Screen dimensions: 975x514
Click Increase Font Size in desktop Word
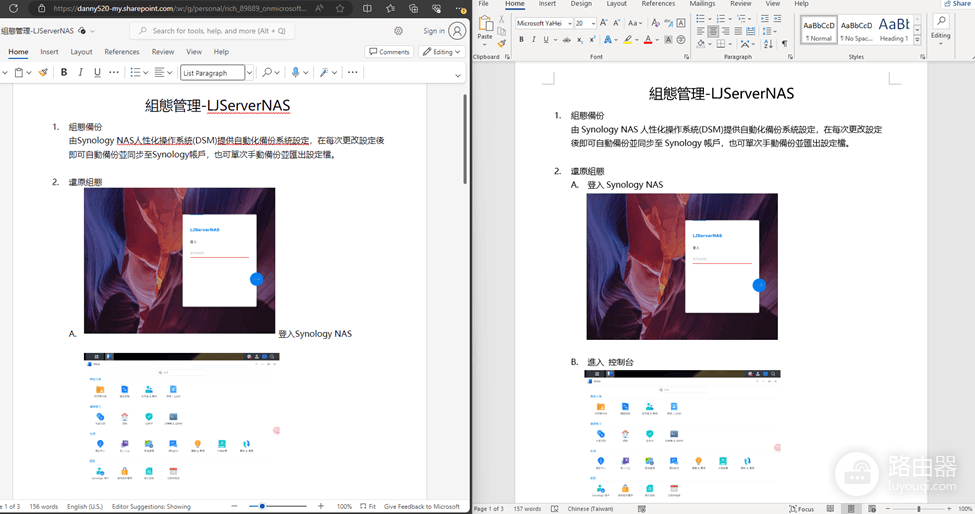[603, 23]
